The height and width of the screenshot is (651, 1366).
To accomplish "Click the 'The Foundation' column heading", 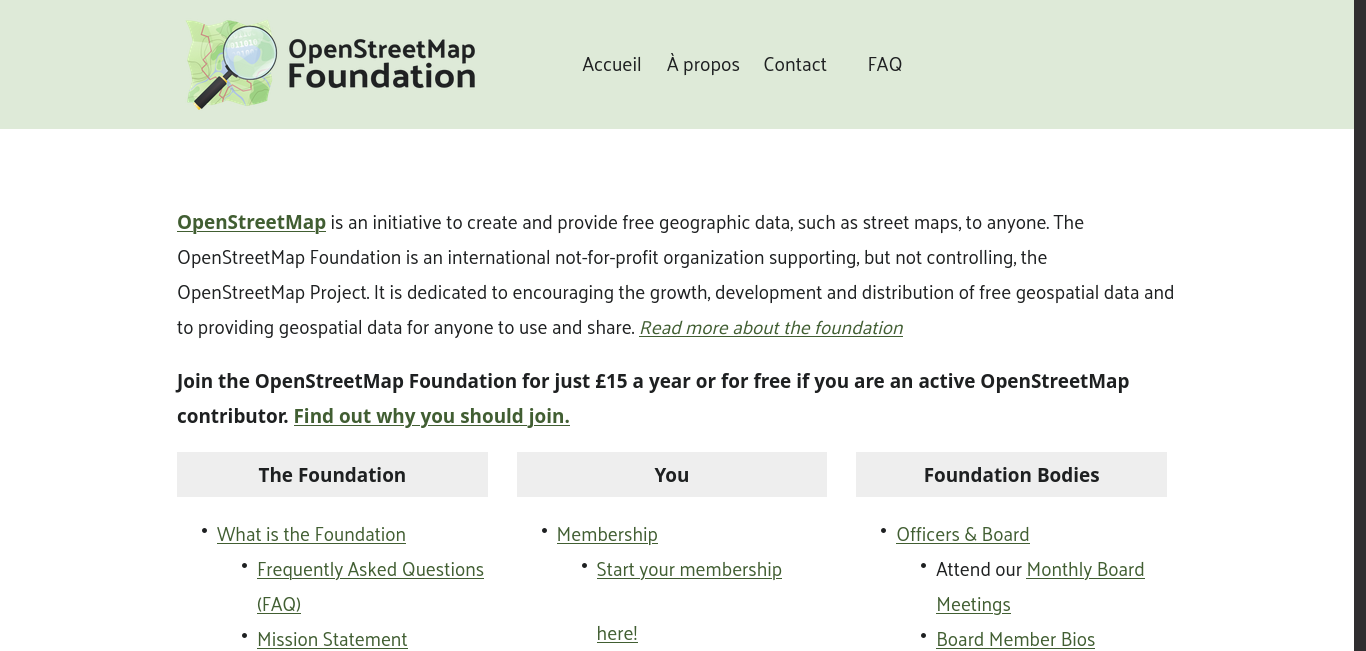I will [x=332, y=475].
